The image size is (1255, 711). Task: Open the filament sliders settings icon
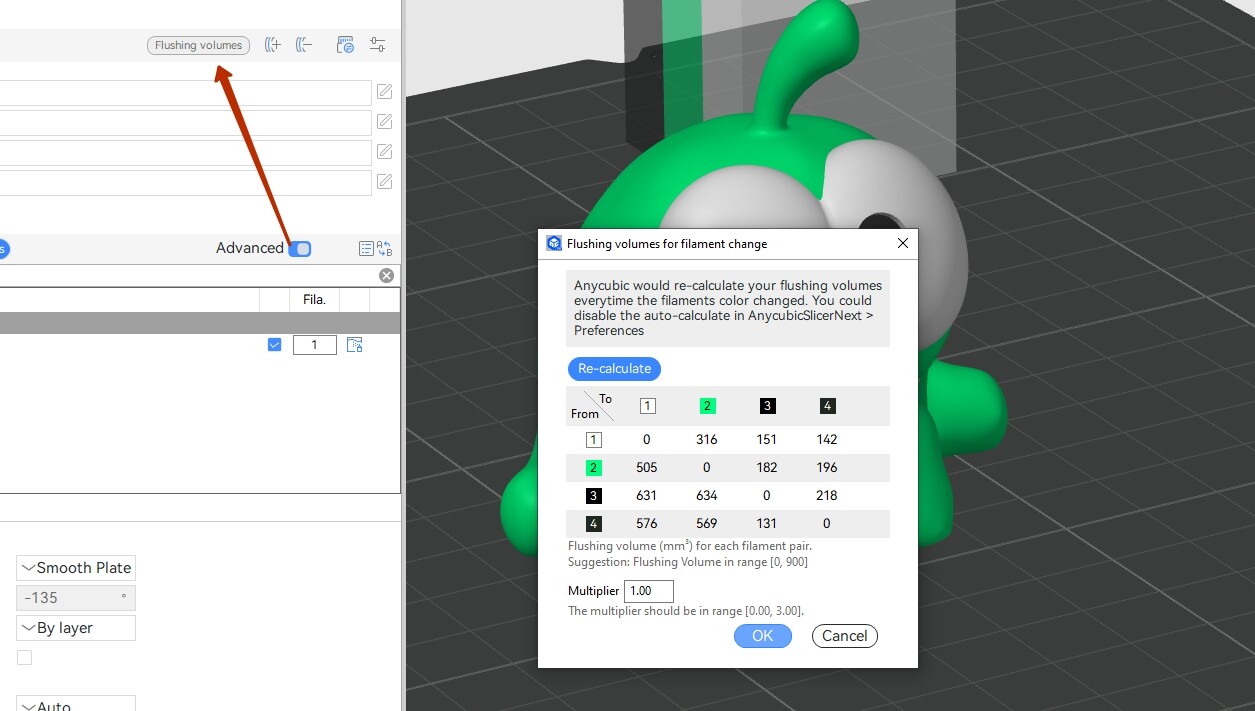(x=377, y=45)
